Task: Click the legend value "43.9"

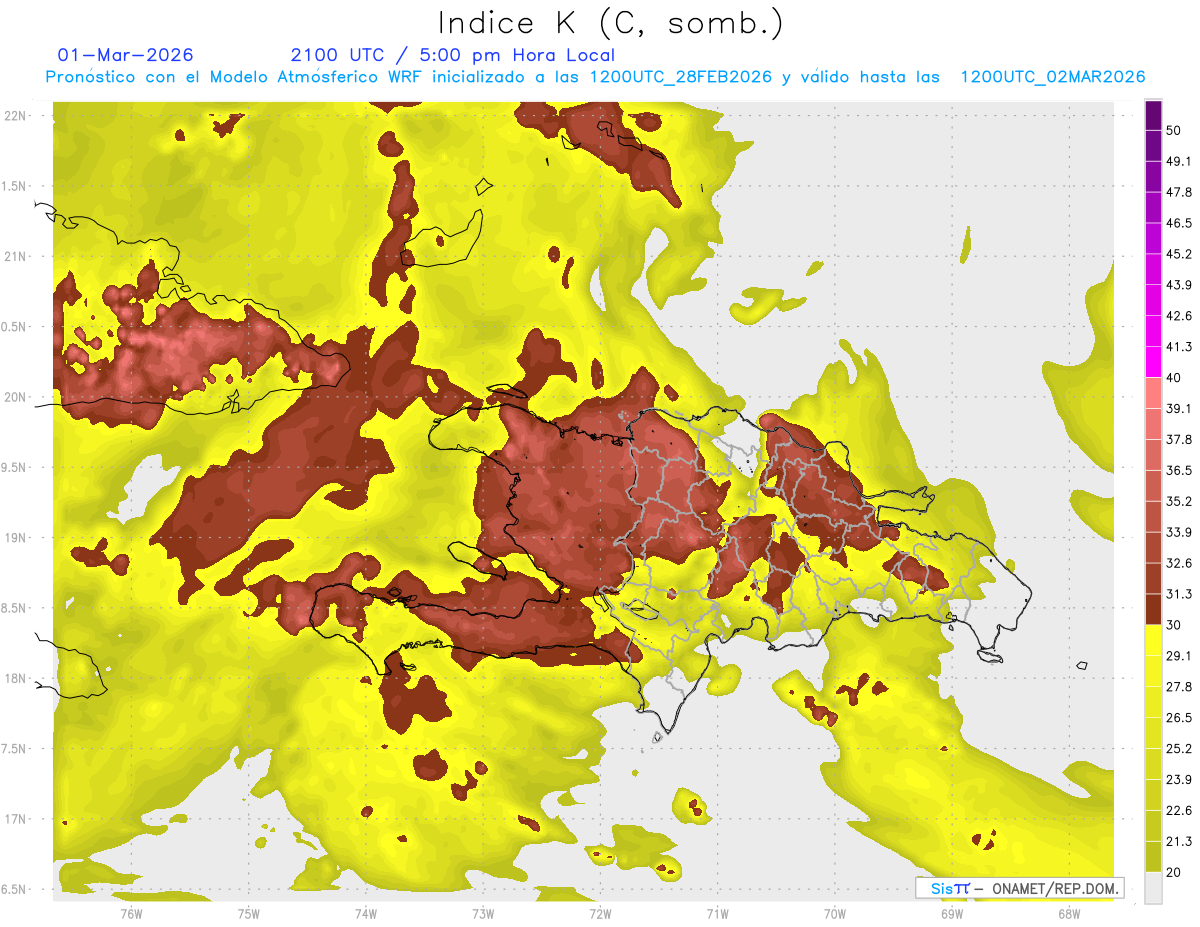Action: click(1178, 285)
